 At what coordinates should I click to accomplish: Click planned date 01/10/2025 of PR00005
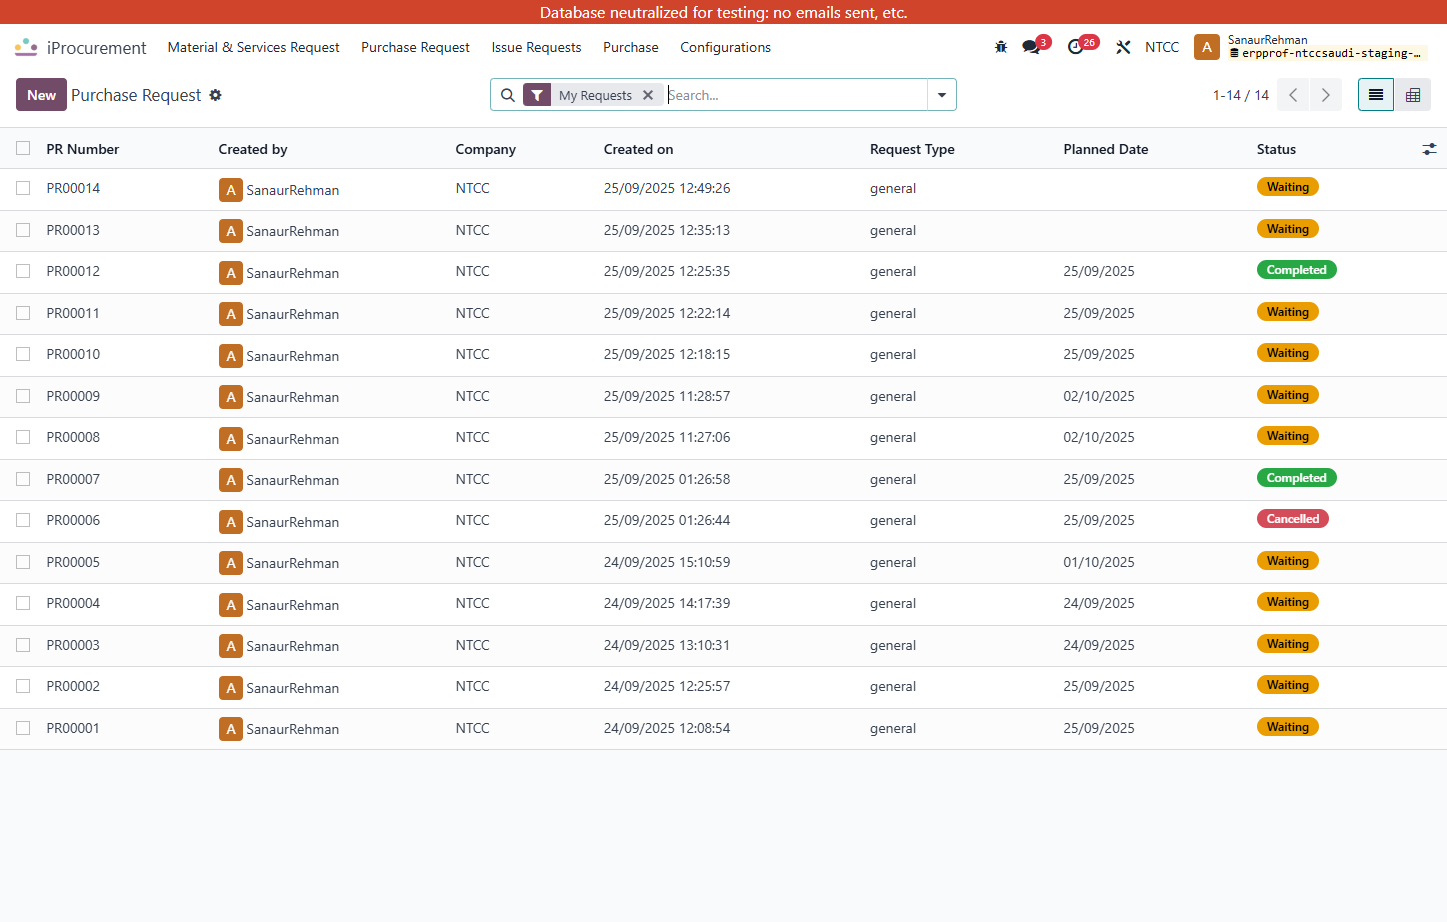pos(1099,562)
